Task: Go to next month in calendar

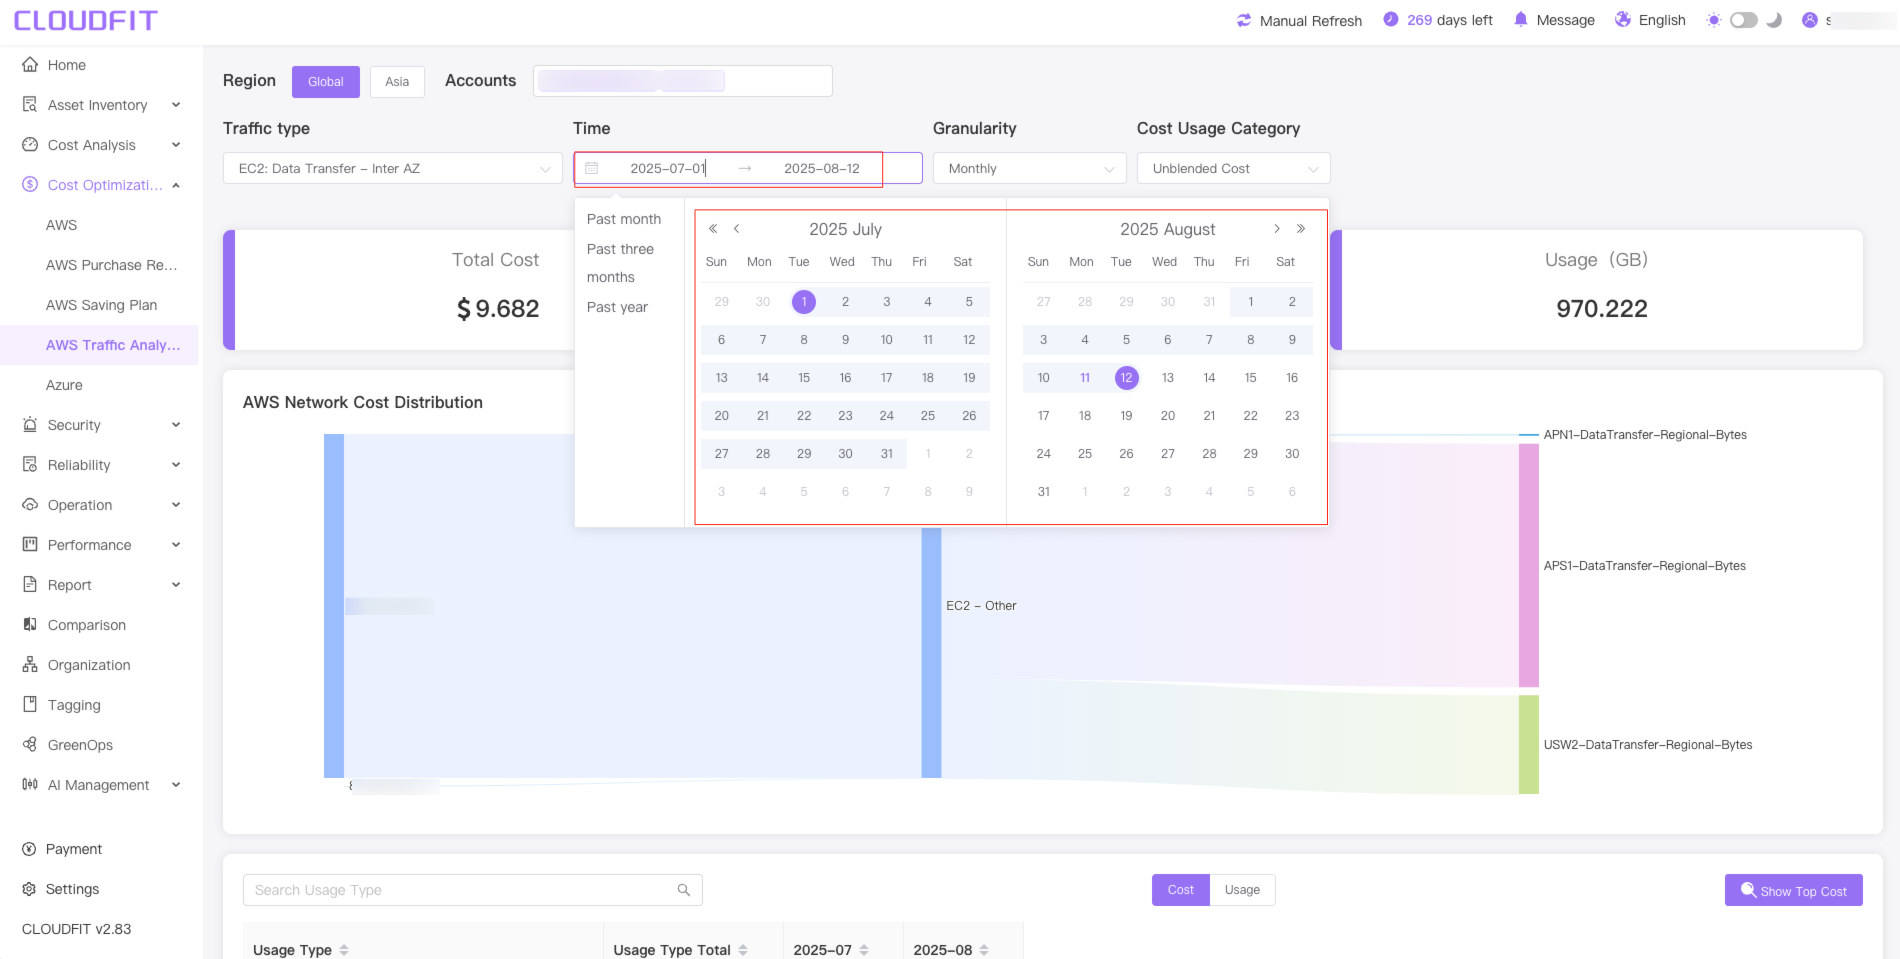Action: point(1277,229)
